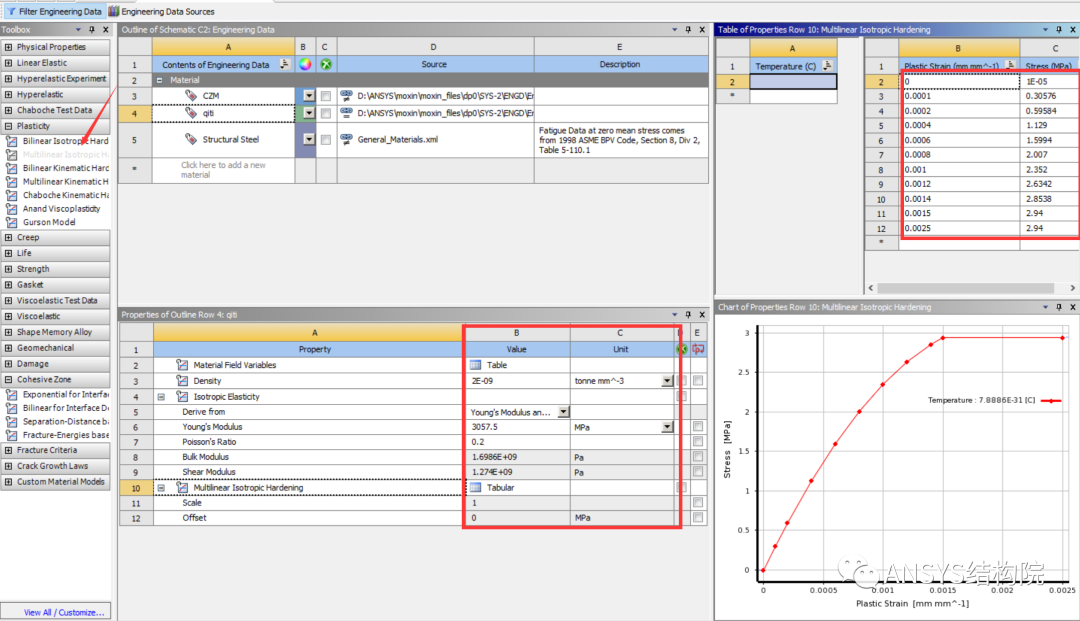Click here to add a new material
Screen dimensions: 1080x621
click(223, 170)
